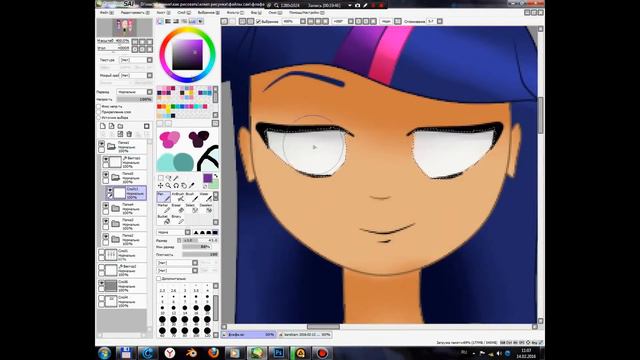Show RGB slider panel icon
The height and width of the screenshot is (360, 640).
pyautogui.click(x=168, y=21)
